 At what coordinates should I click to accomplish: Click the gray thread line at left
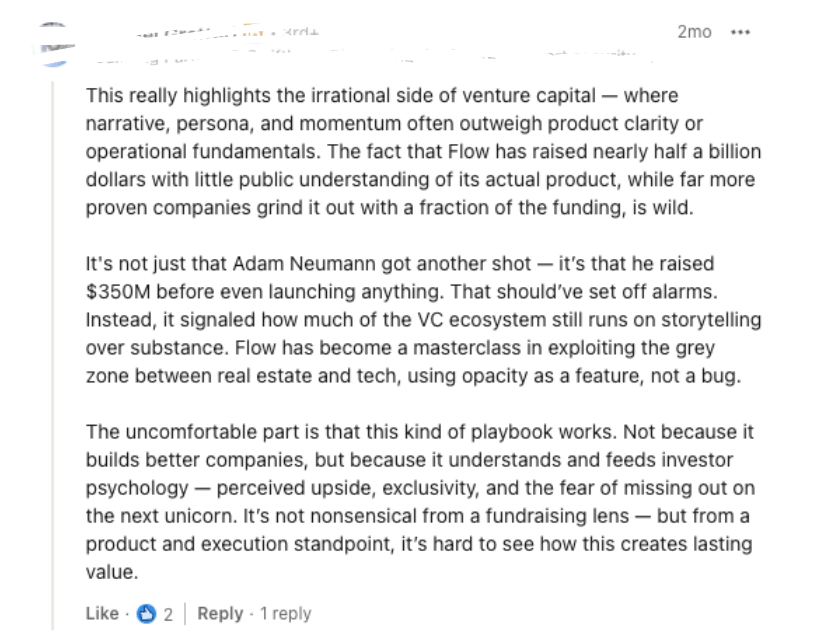[x=53, y=355]
